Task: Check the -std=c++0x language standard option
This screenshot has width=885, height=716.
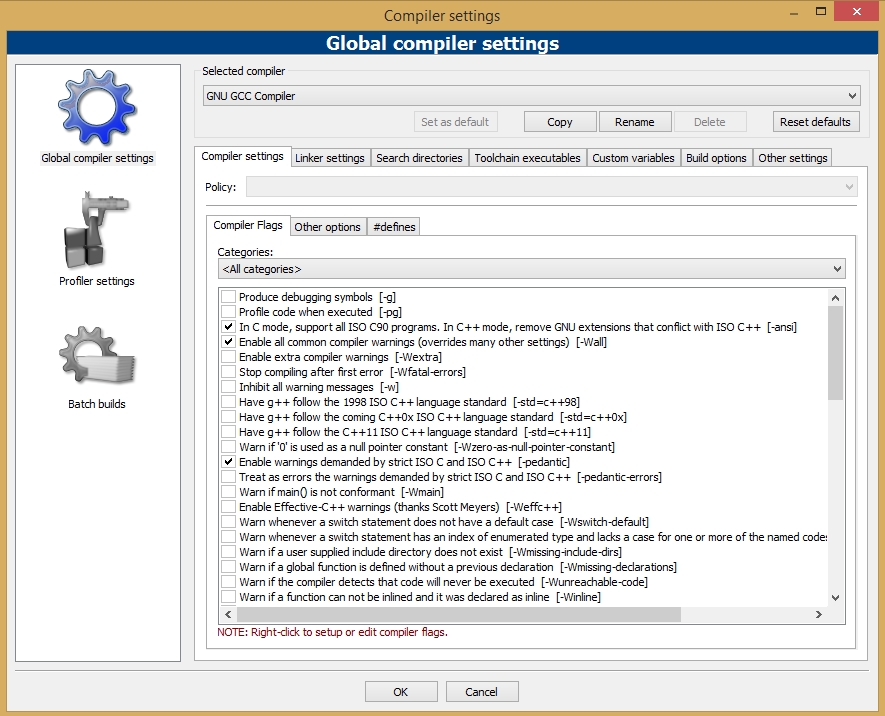Action: pyautogui.click(x=228, y=417)
